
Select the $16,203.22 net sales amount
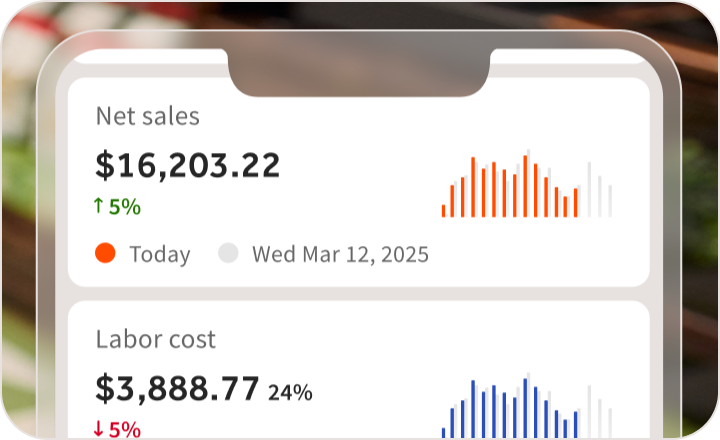[187, 165]
